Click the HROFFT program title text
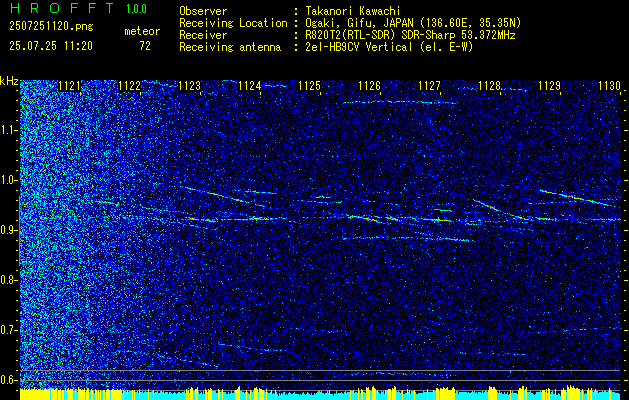The height and width of the screenshot is (400, 629). pyautogui.click(x=62, y=8)
